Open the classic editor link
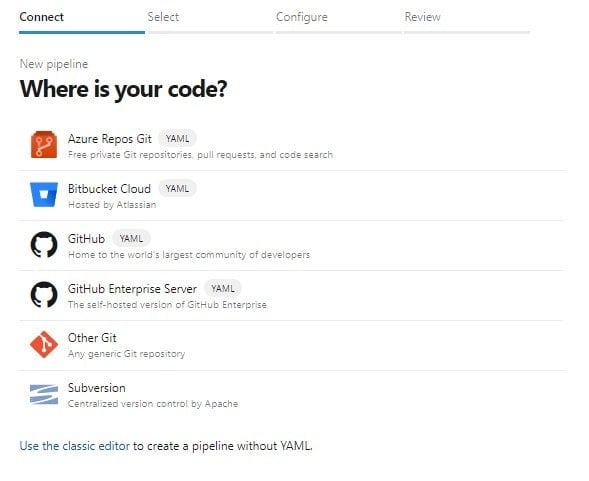This screenshot has width=589, height=481. point(75,446)
